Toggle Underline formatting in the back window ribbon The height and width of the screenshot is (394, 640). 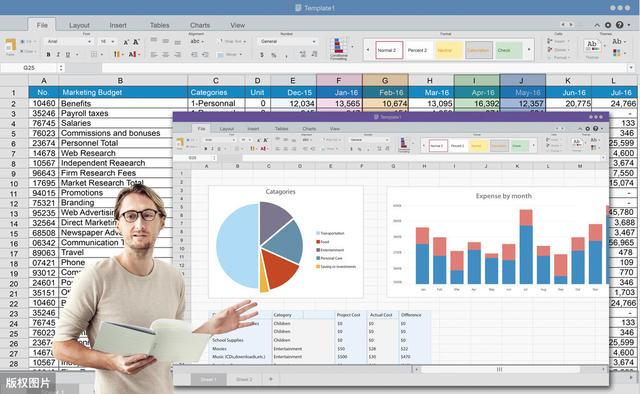tap(68, 54)
